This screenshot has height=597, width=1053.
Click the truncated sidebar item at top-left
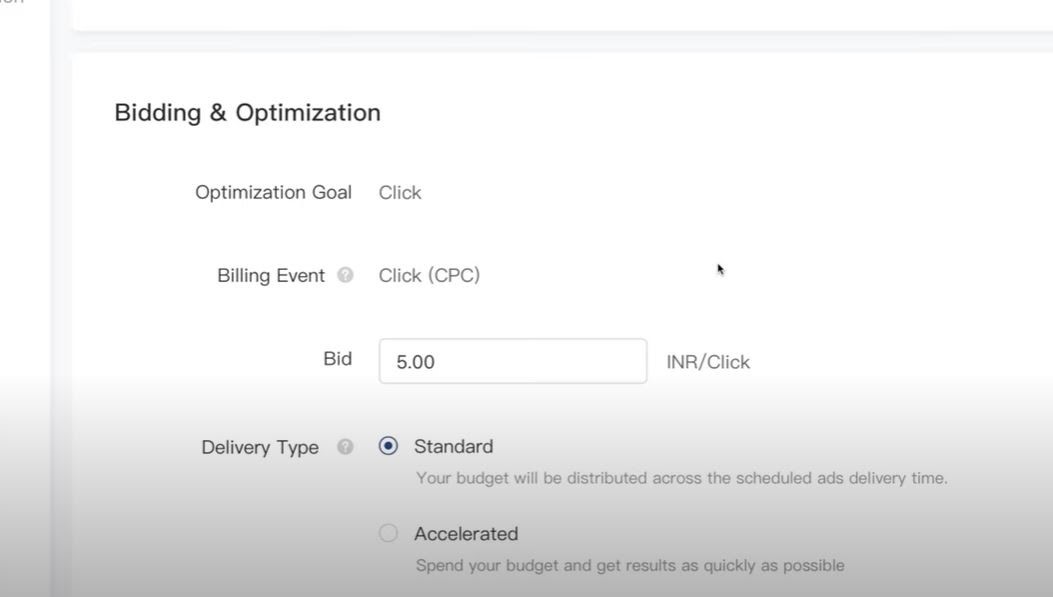(x=11, y=2)
